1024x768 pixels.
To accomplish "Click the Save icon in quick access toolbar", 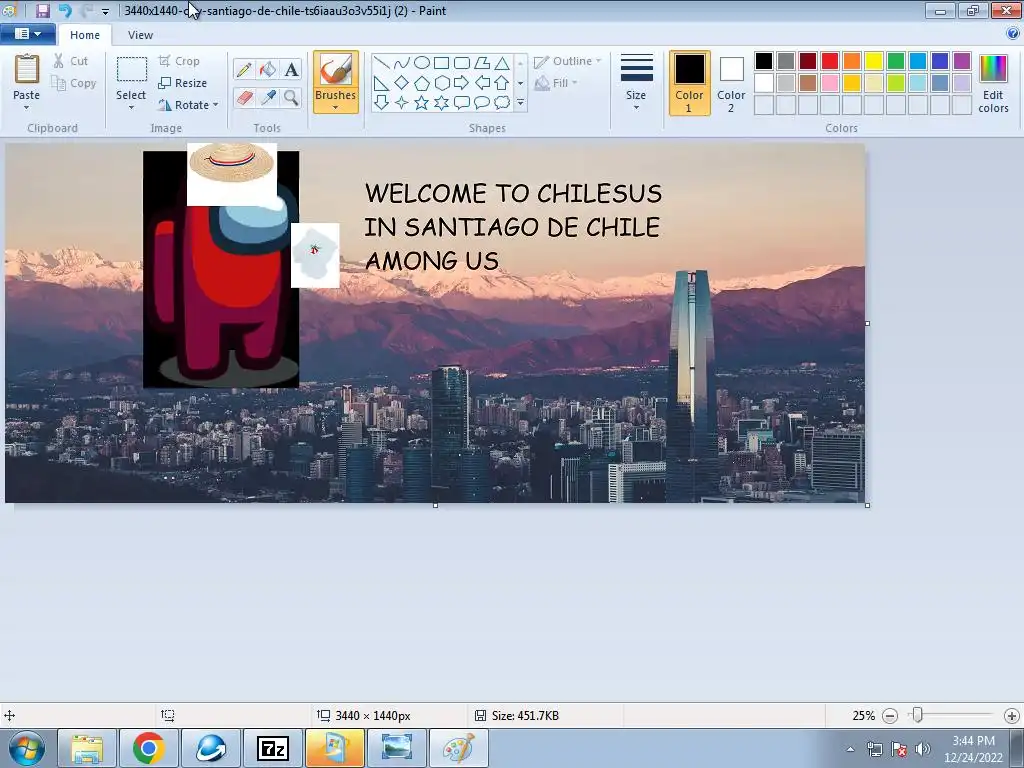I will (42, 10).
